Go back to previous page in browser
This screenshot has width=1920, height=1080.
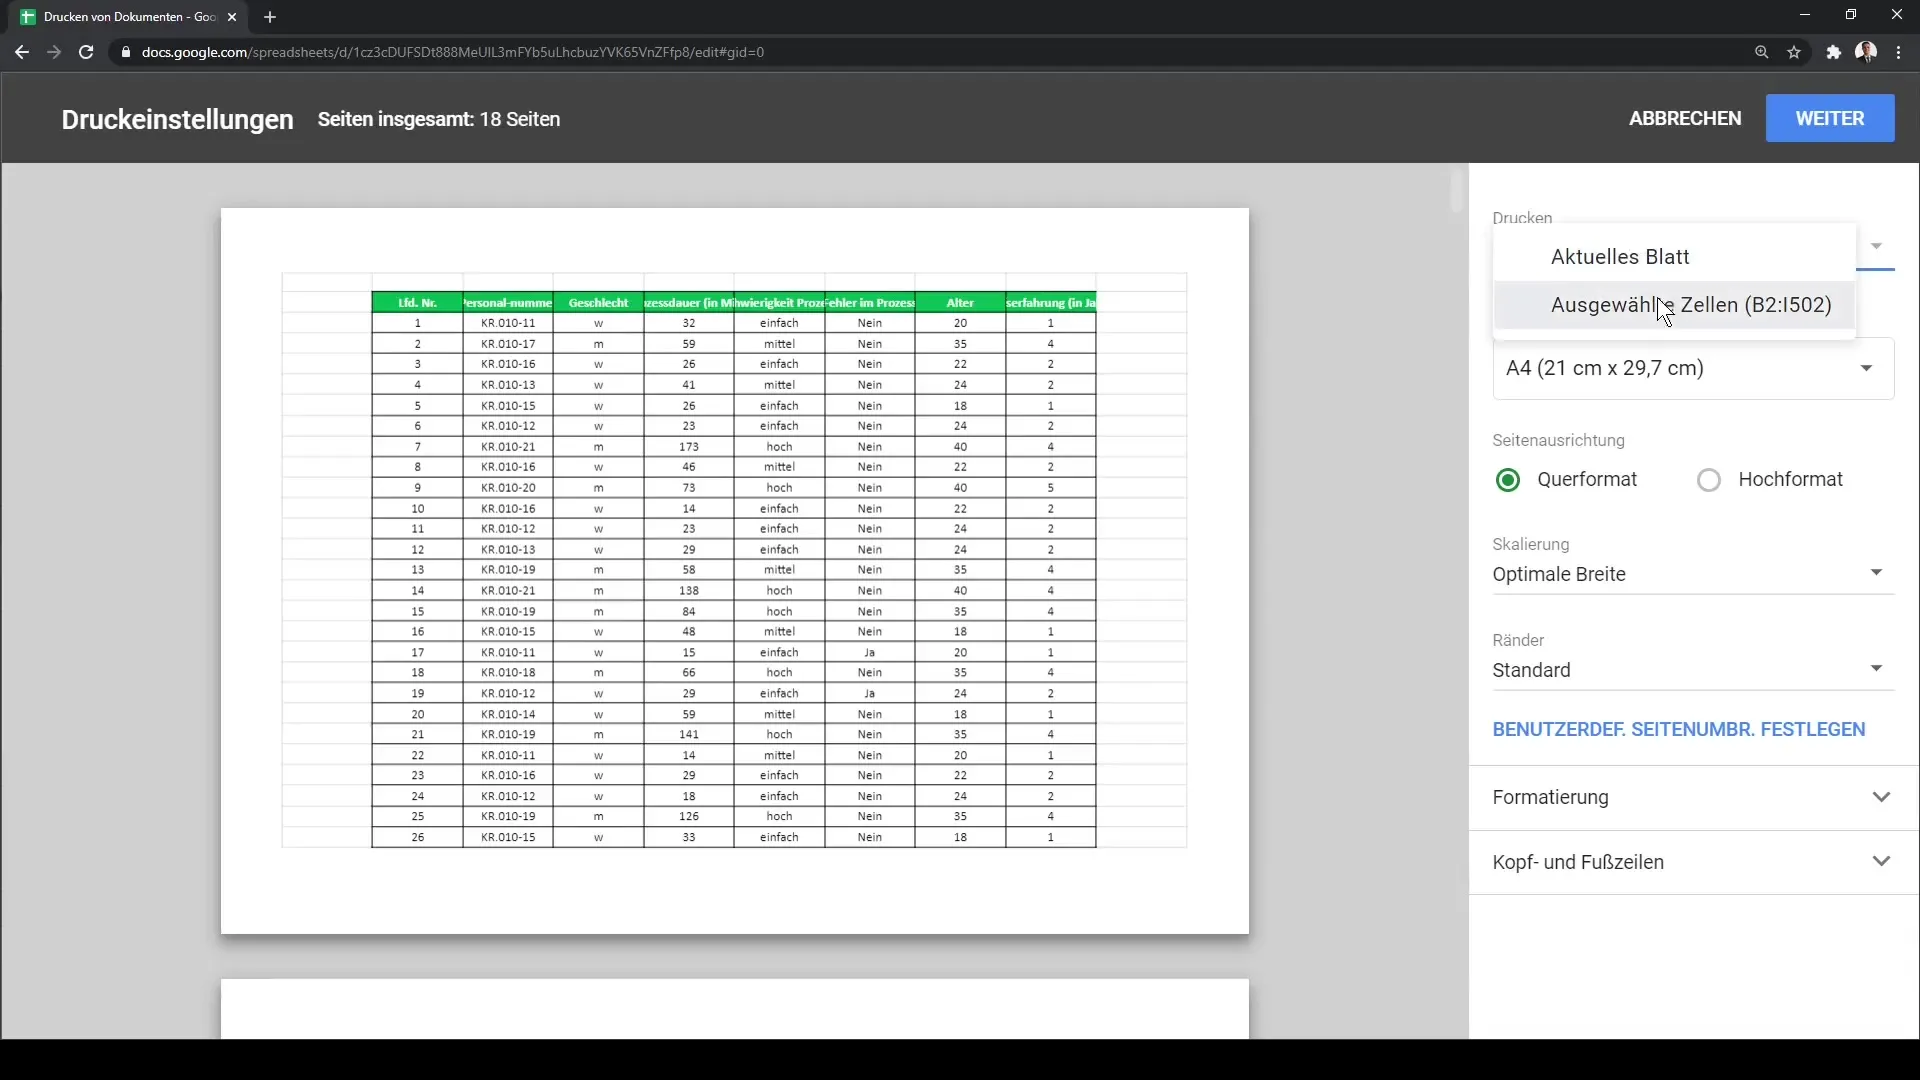point(22,52)
